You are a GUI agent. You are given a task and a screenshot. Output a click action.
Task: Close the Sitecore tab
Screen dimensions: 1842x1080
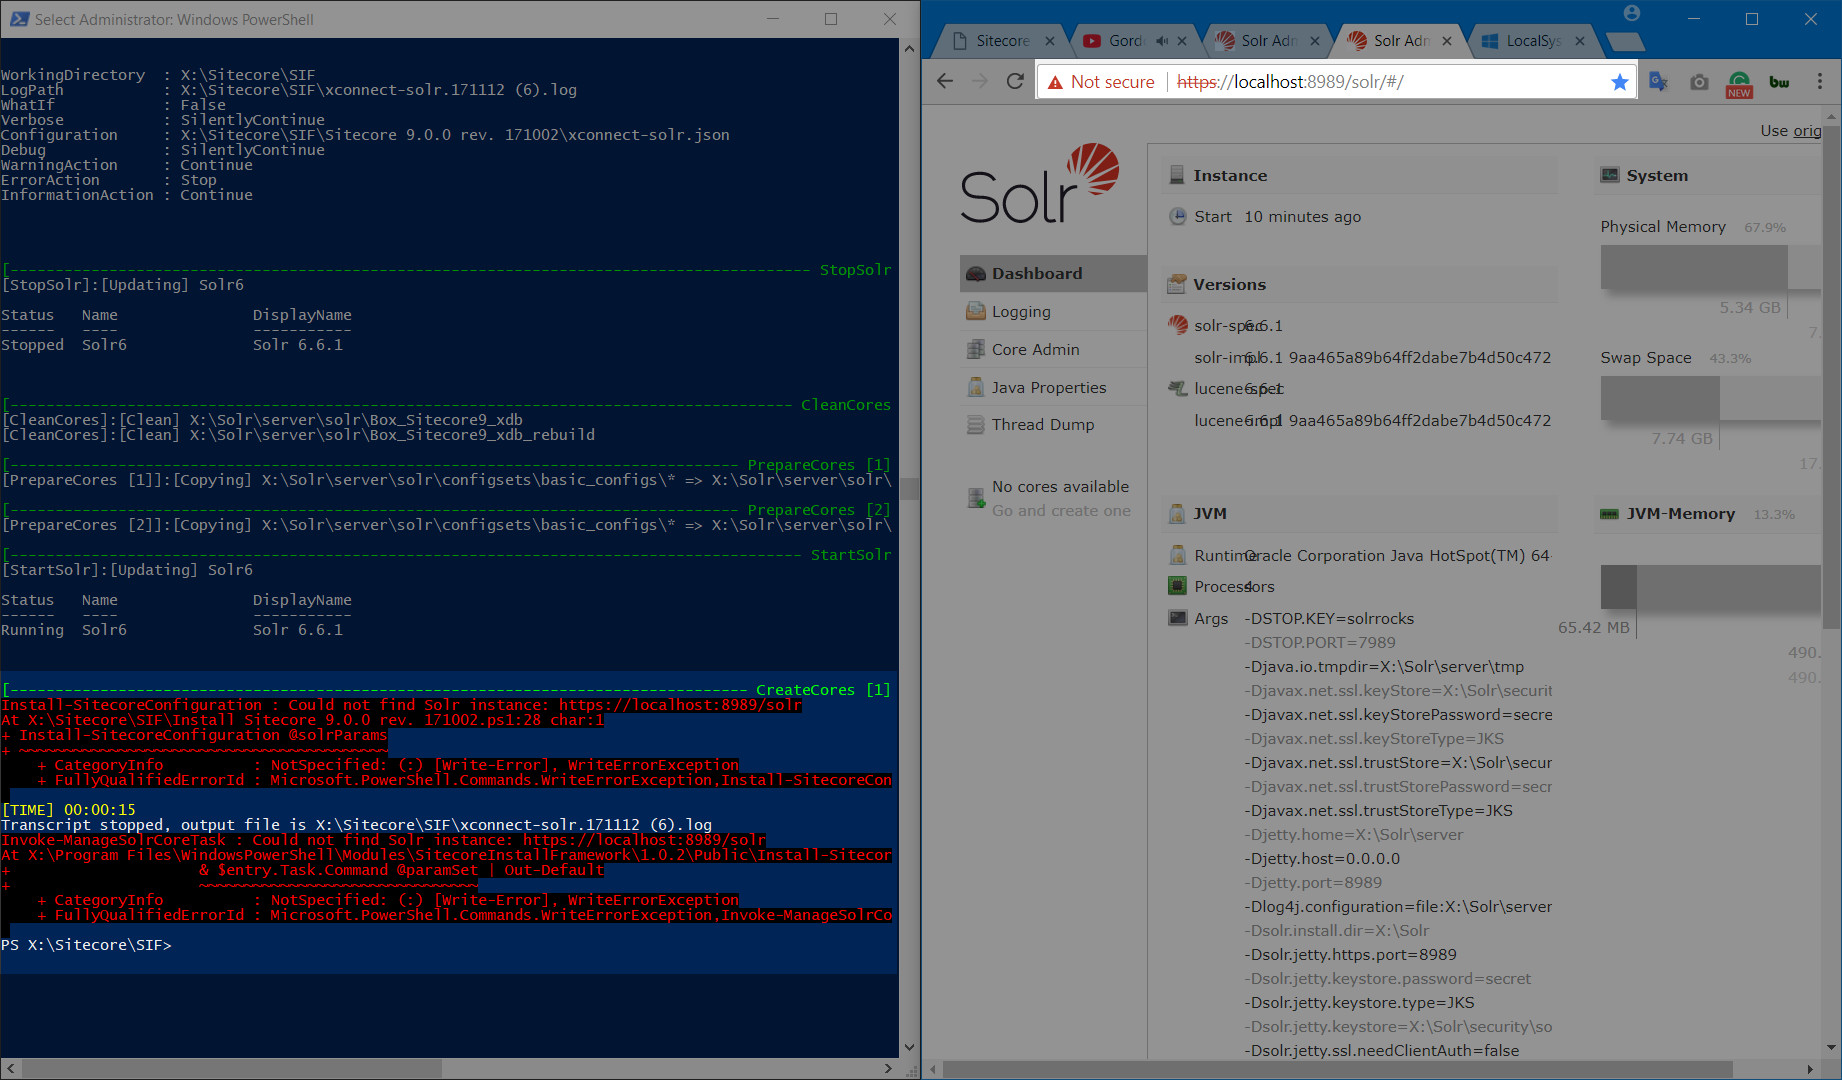[x=1049, y=41]
